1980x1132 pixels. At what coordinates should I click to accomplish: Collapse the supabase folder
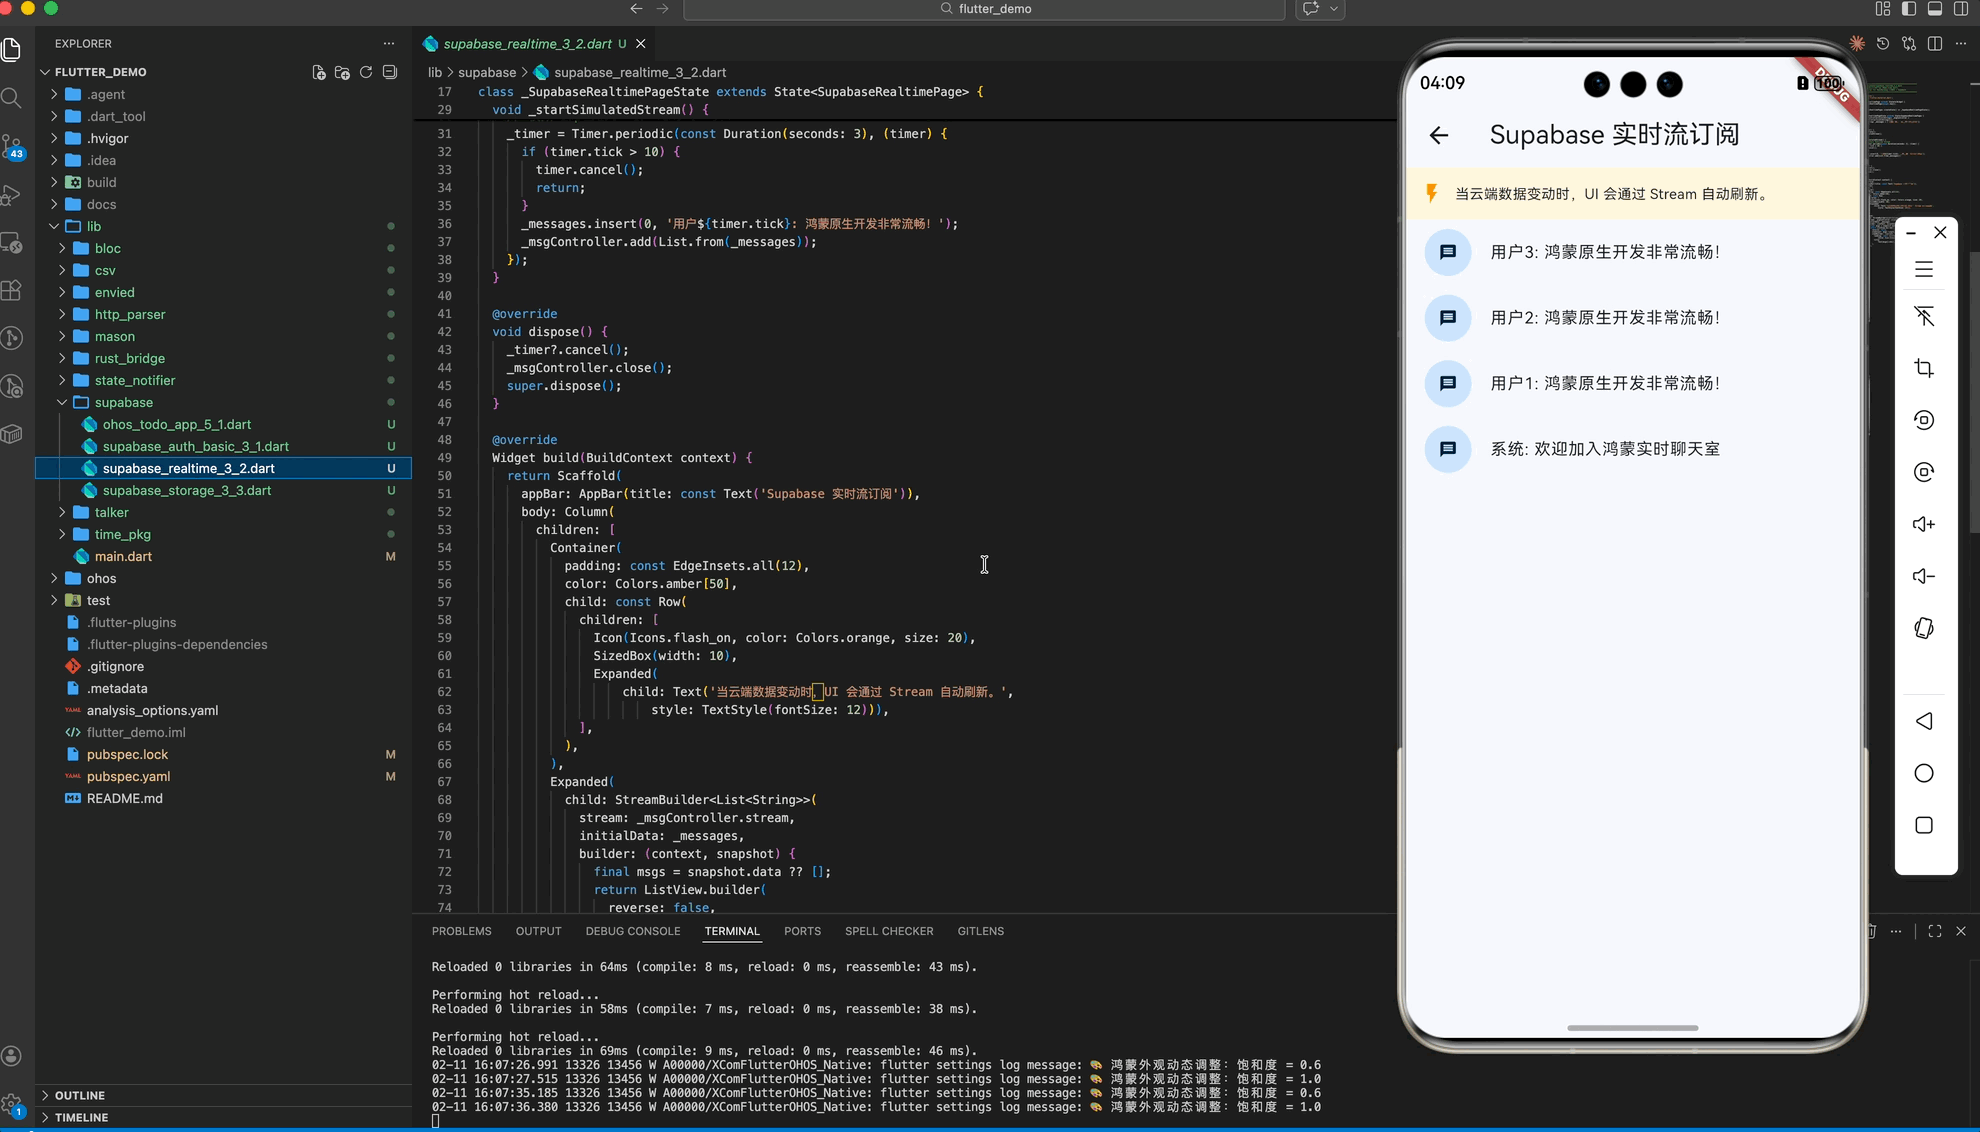tap(124, 402)
